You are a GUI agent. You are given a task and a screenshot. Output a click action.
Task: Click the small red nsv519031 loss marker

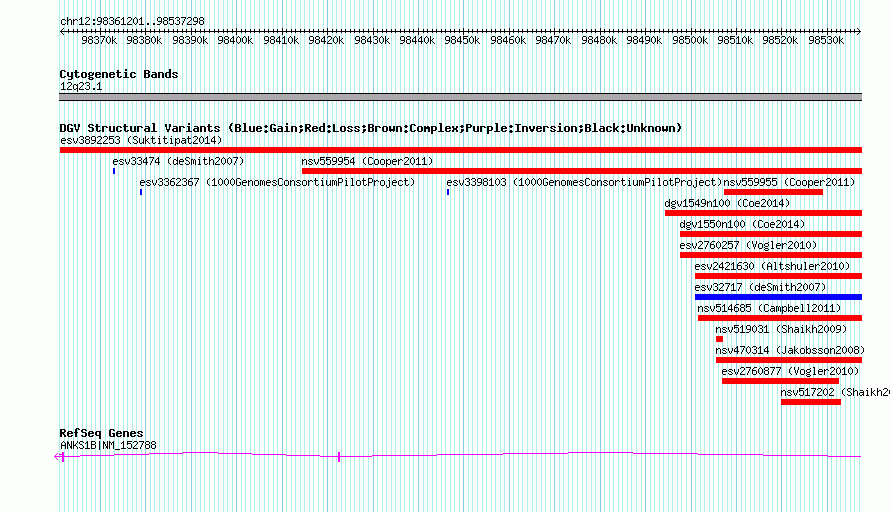719,339
